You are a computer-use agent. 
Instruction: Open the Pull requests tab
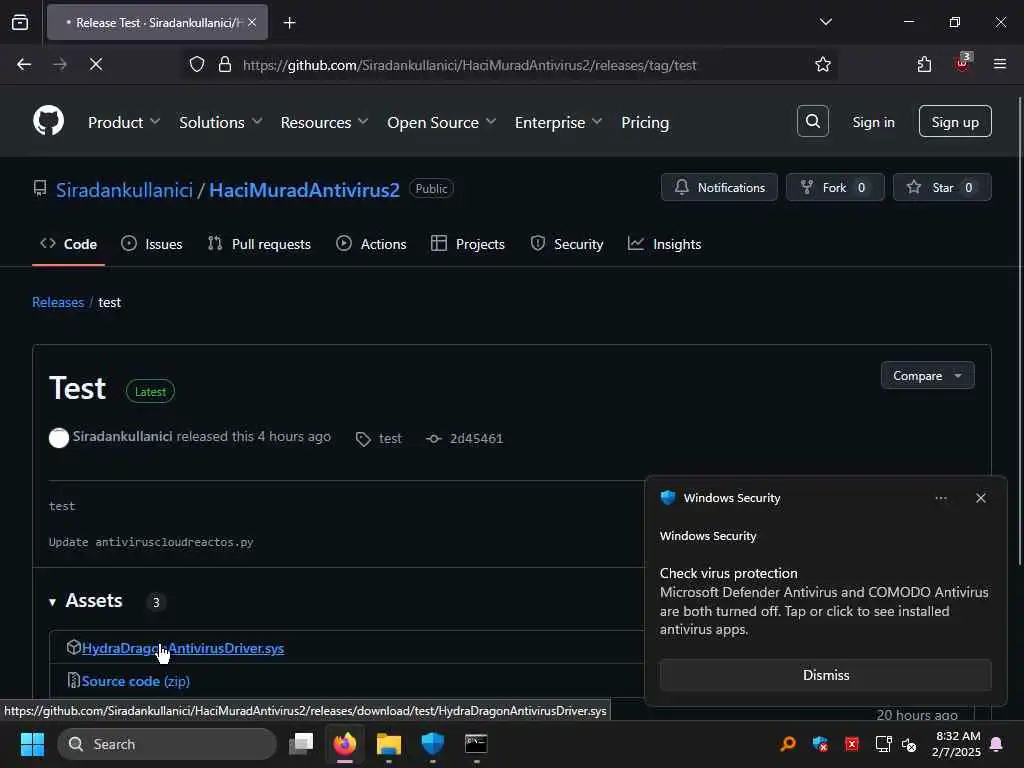(x=259, y=244)
